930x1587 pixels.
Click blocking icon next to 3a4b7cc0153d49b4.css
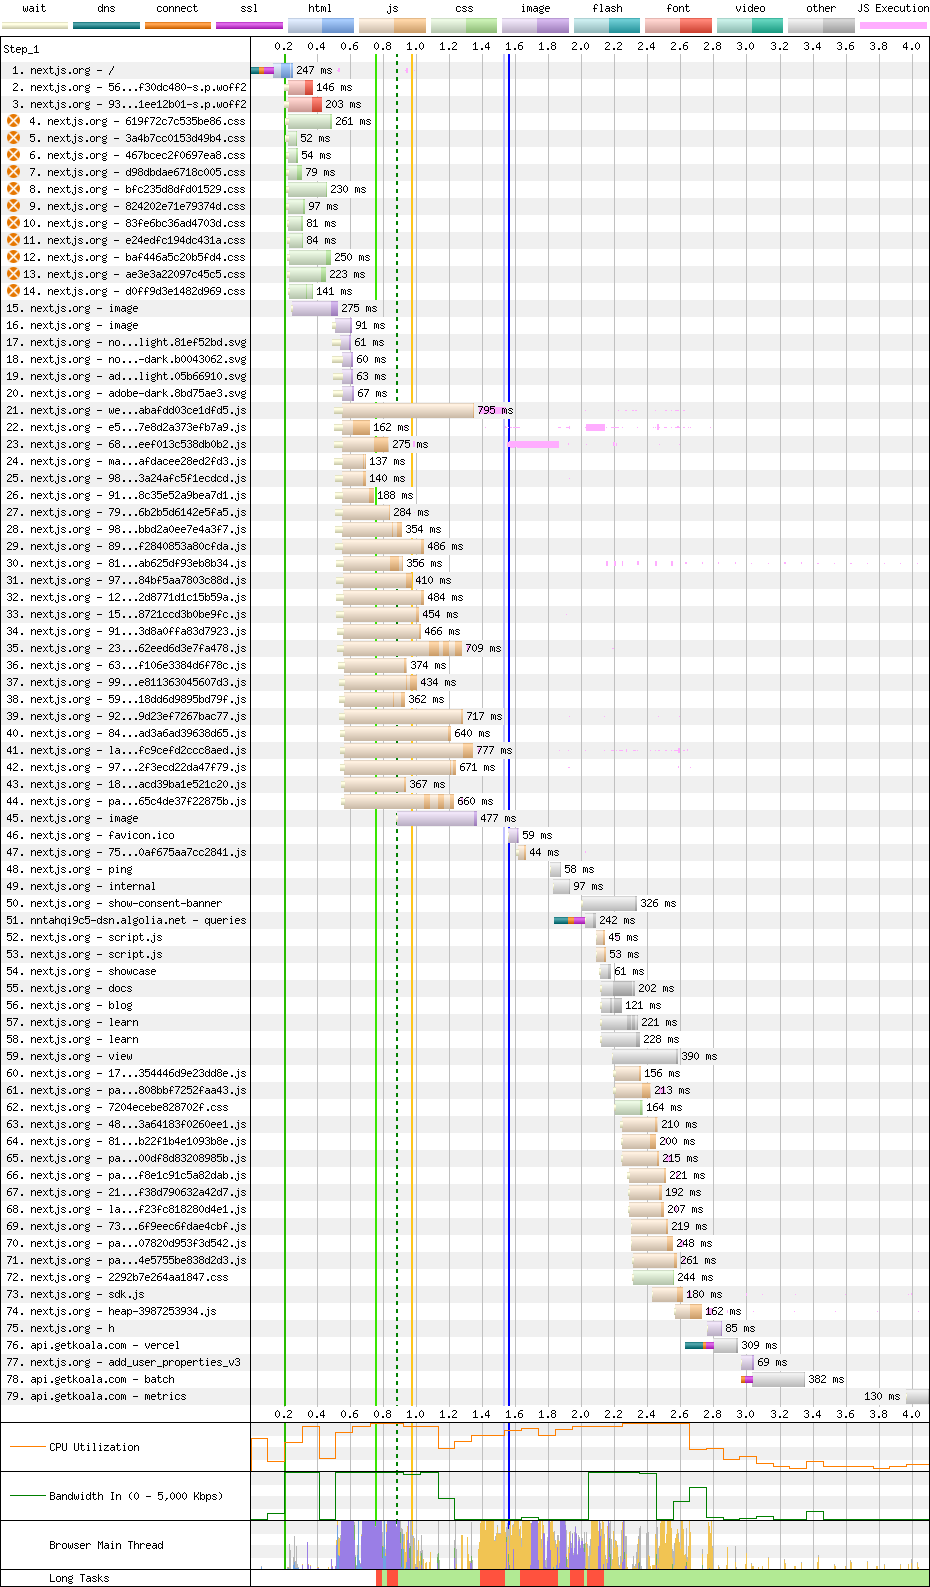click(x=13, y=138)
